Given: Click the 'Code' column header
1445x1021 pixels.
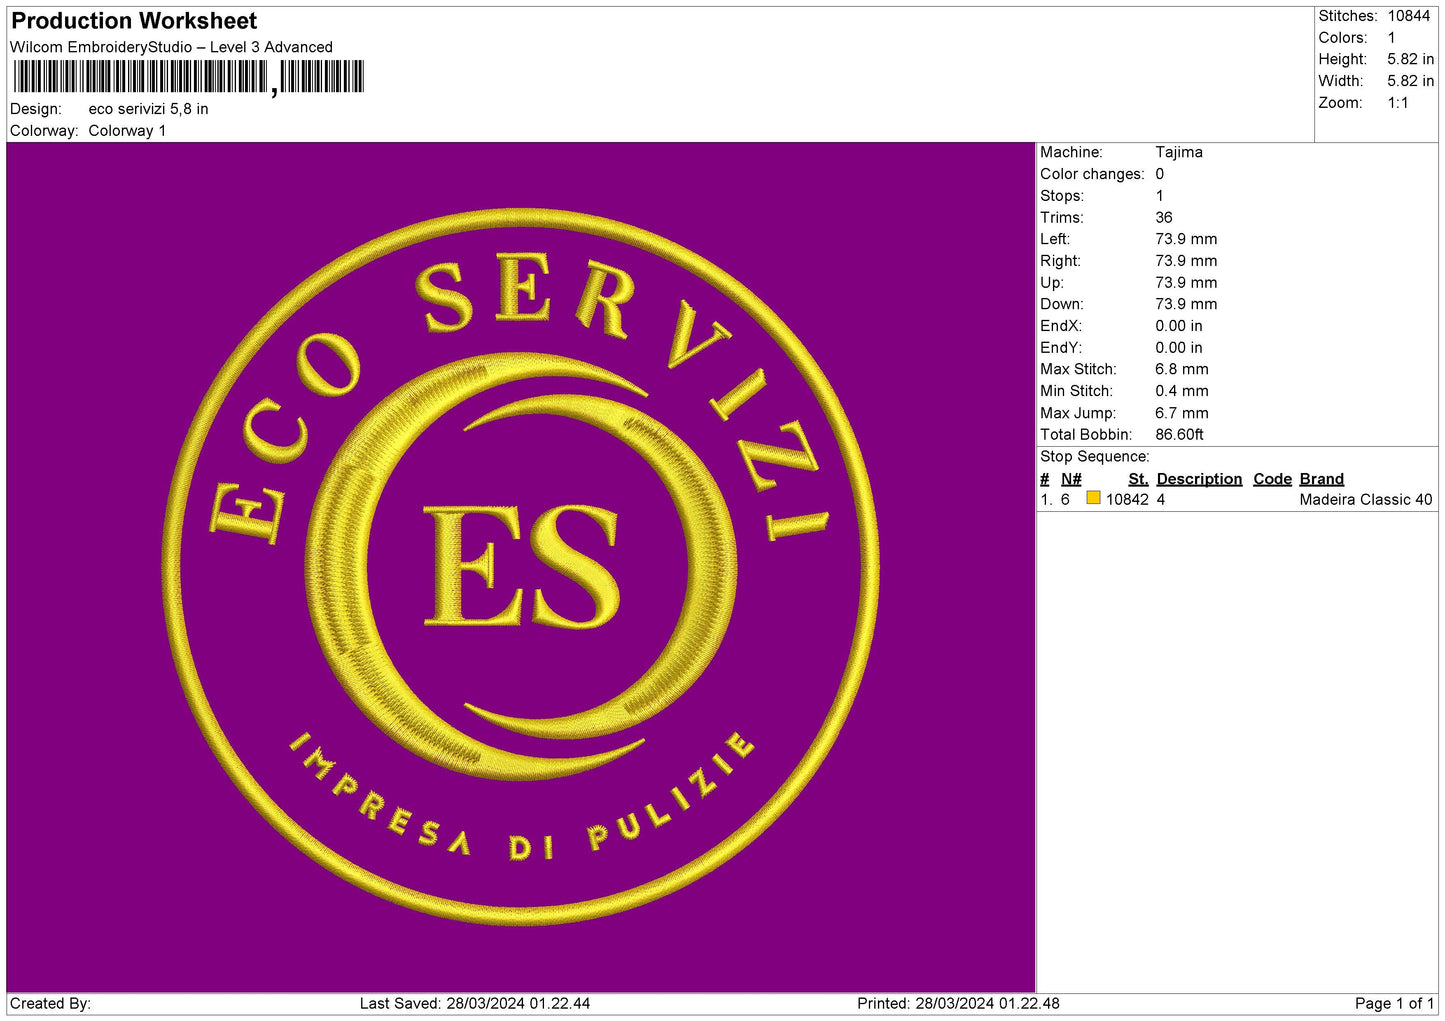Looking at the screenshot, I should coord(1273,479).
